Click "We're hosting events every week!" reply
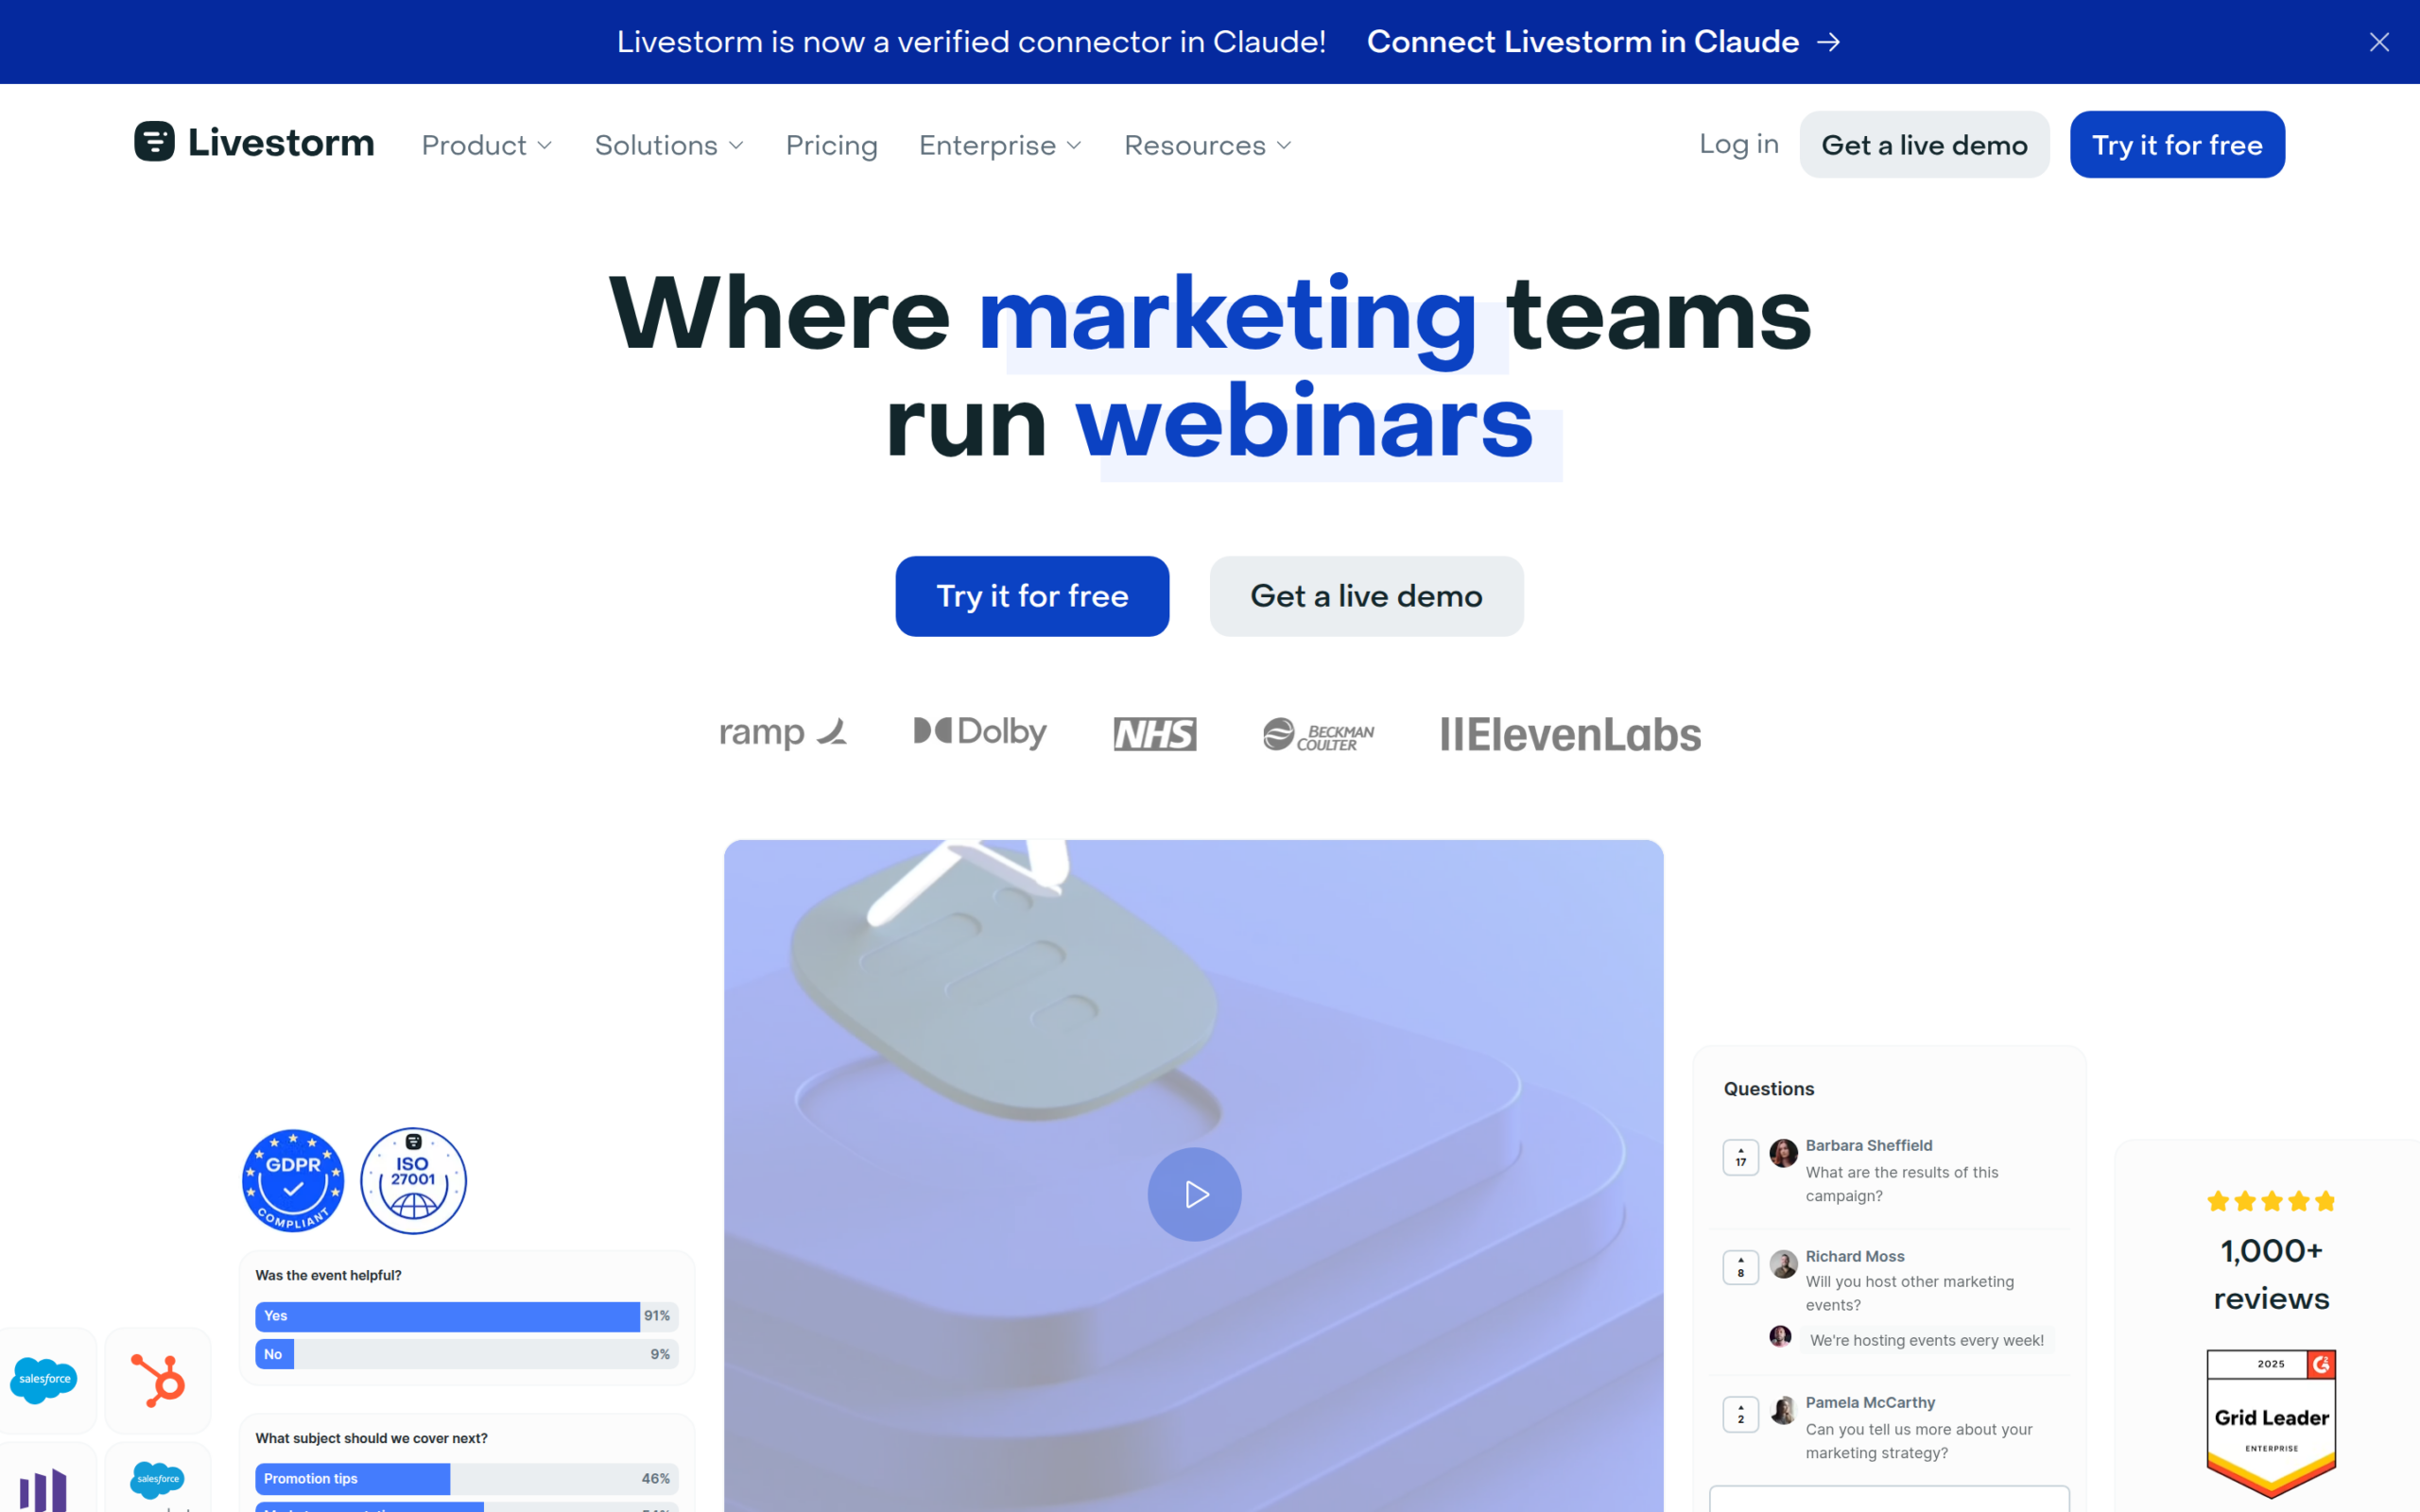Image resolution: width=2420 pixels, height=1512 pixels. click(x=1926, y=1340)
